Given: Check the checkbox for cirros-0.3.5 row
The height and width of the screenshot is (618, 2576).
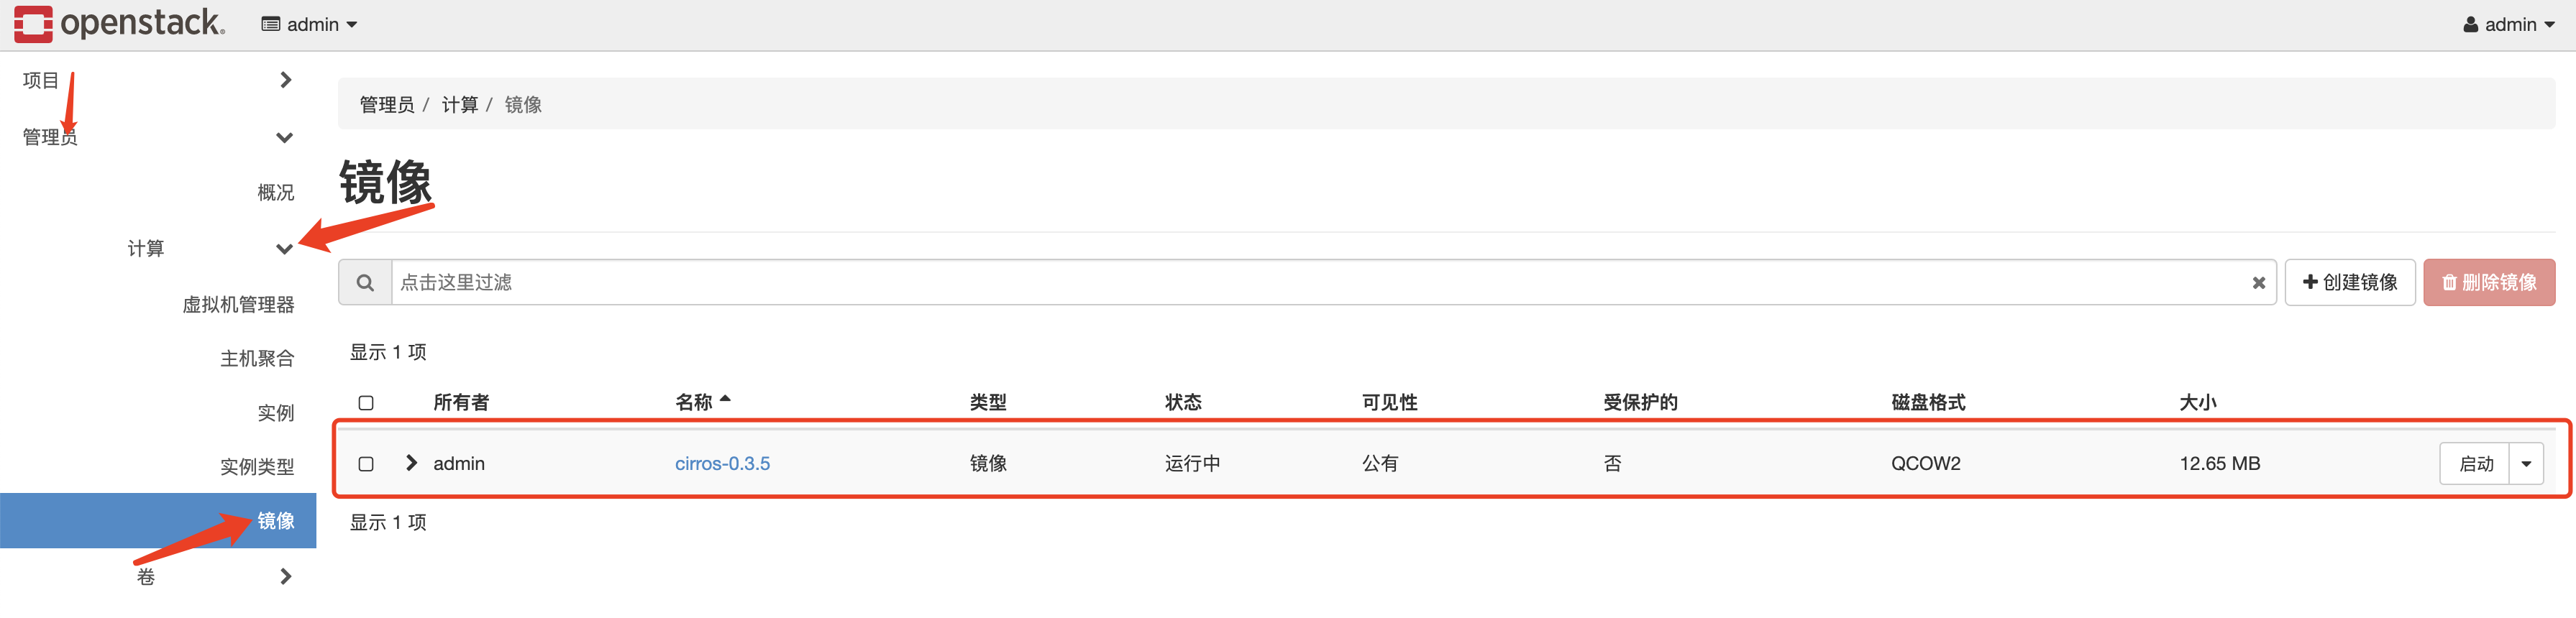Looking at the screenshot, I should [x=365, y=463].
